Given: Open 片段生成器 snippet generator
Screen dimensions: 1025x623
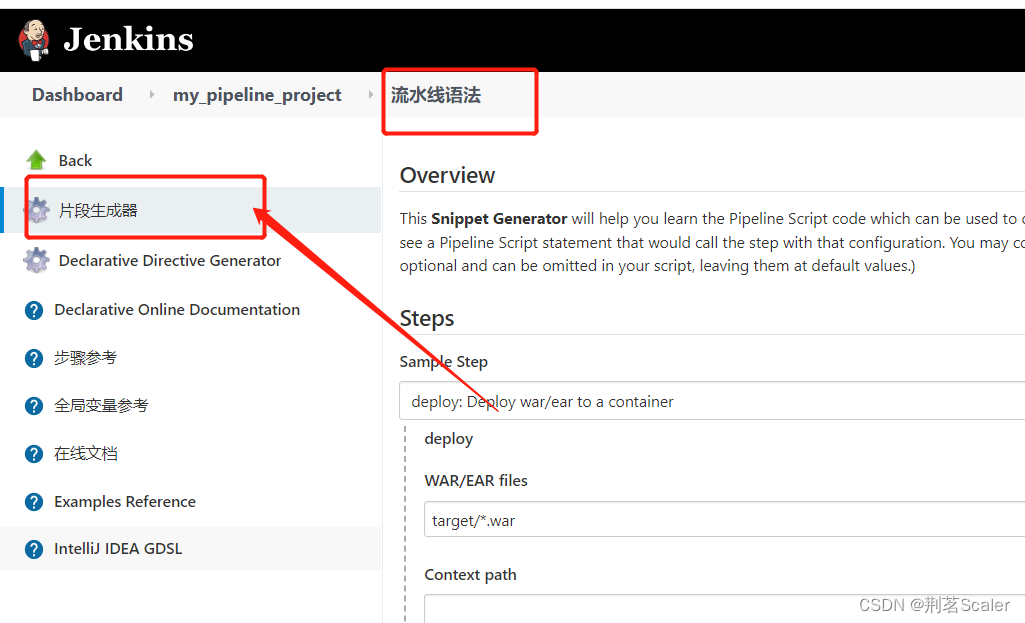Looking at the screenshot, I should (98, 210).
